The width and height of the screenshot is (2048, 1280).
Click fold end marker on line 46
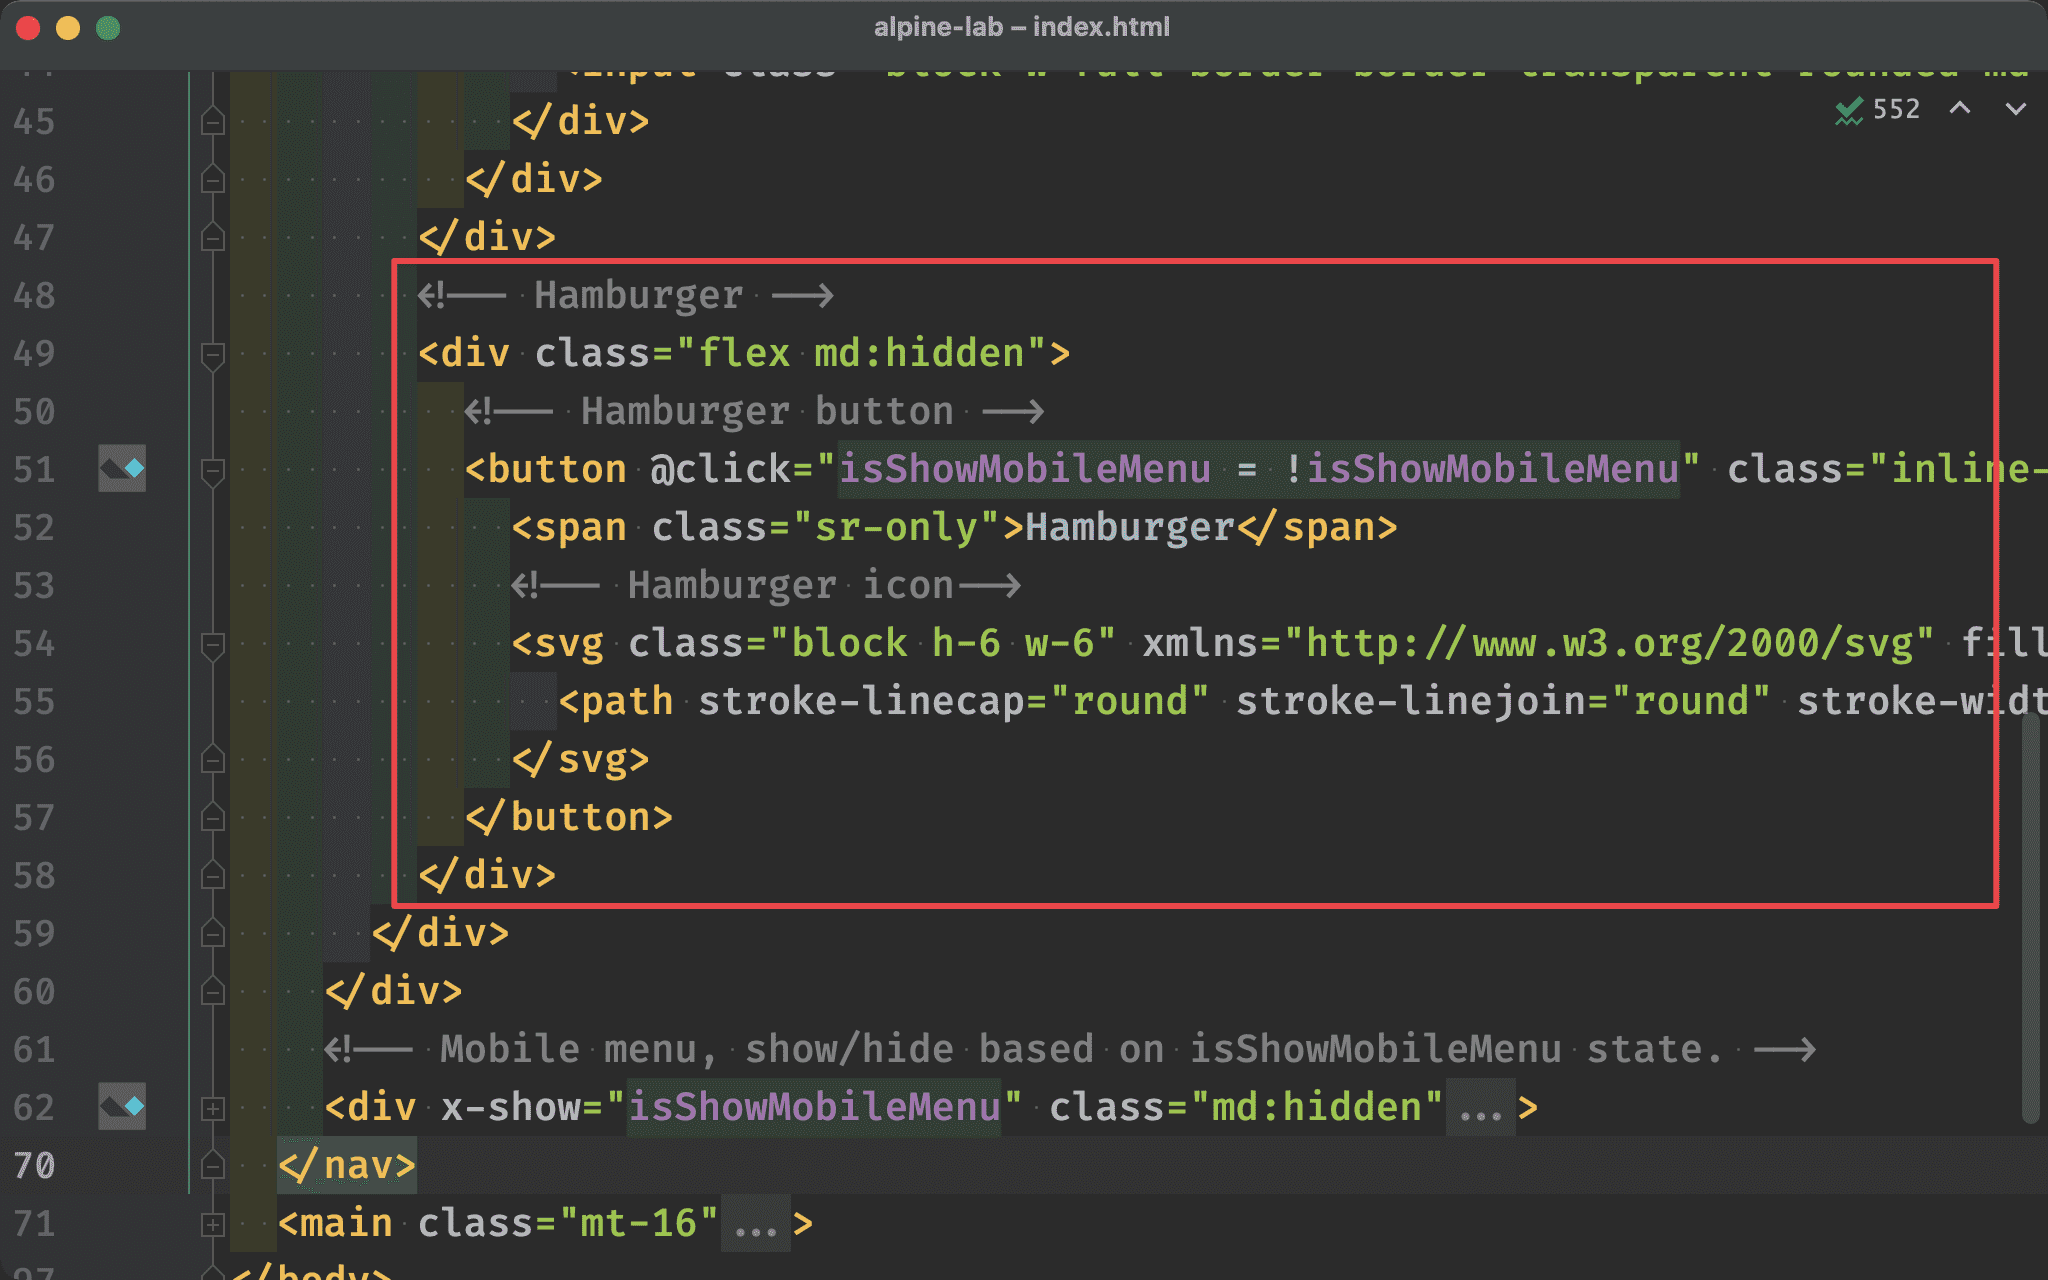click(212, 180)
